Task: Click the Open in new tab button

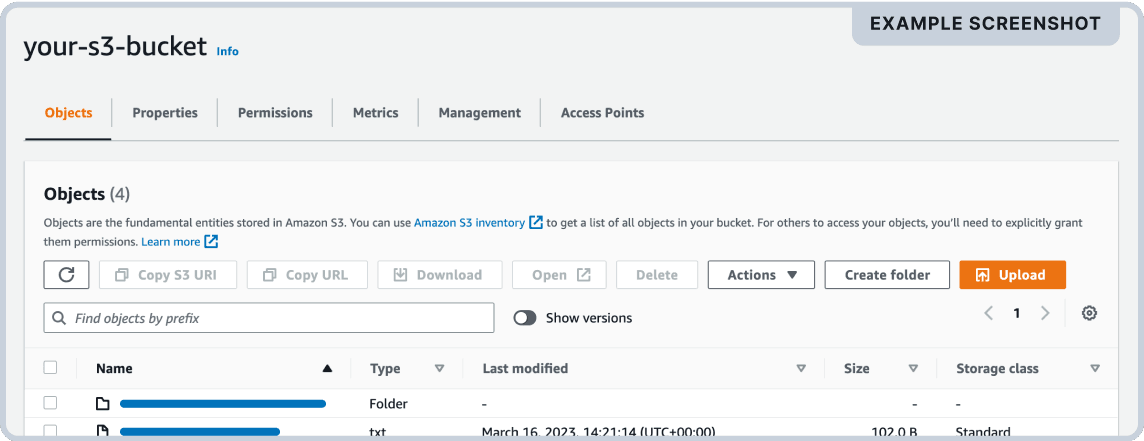Action: tap(560, 275)
